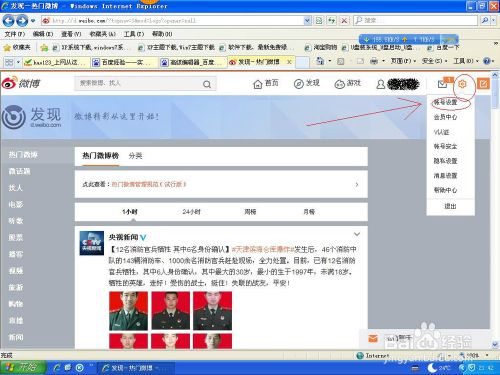Click the add to favorites bar icon
500x375 pixels.
[44, 48]
